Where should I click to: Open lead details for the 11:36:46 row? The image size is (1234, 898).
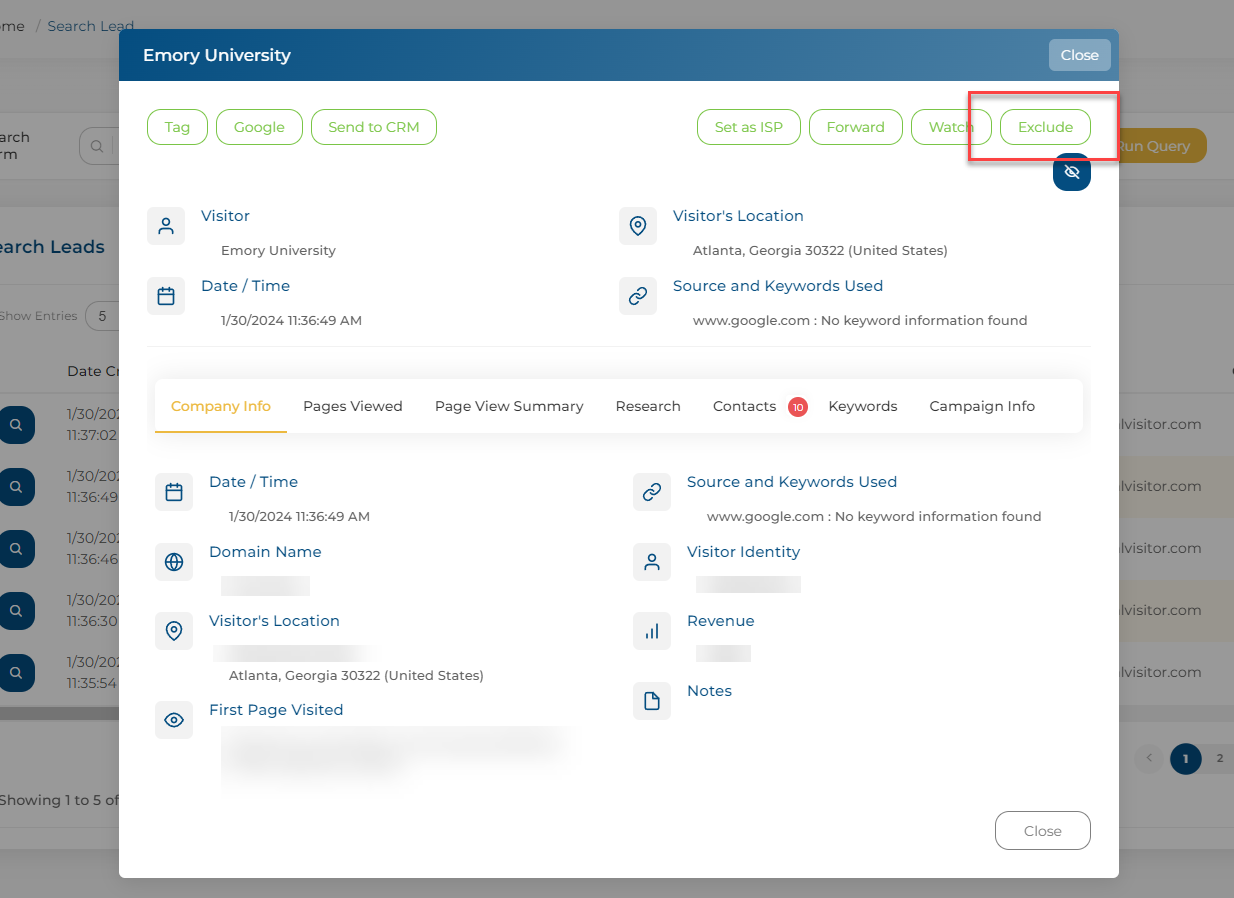pyautogui.click(x=16, y=549)
